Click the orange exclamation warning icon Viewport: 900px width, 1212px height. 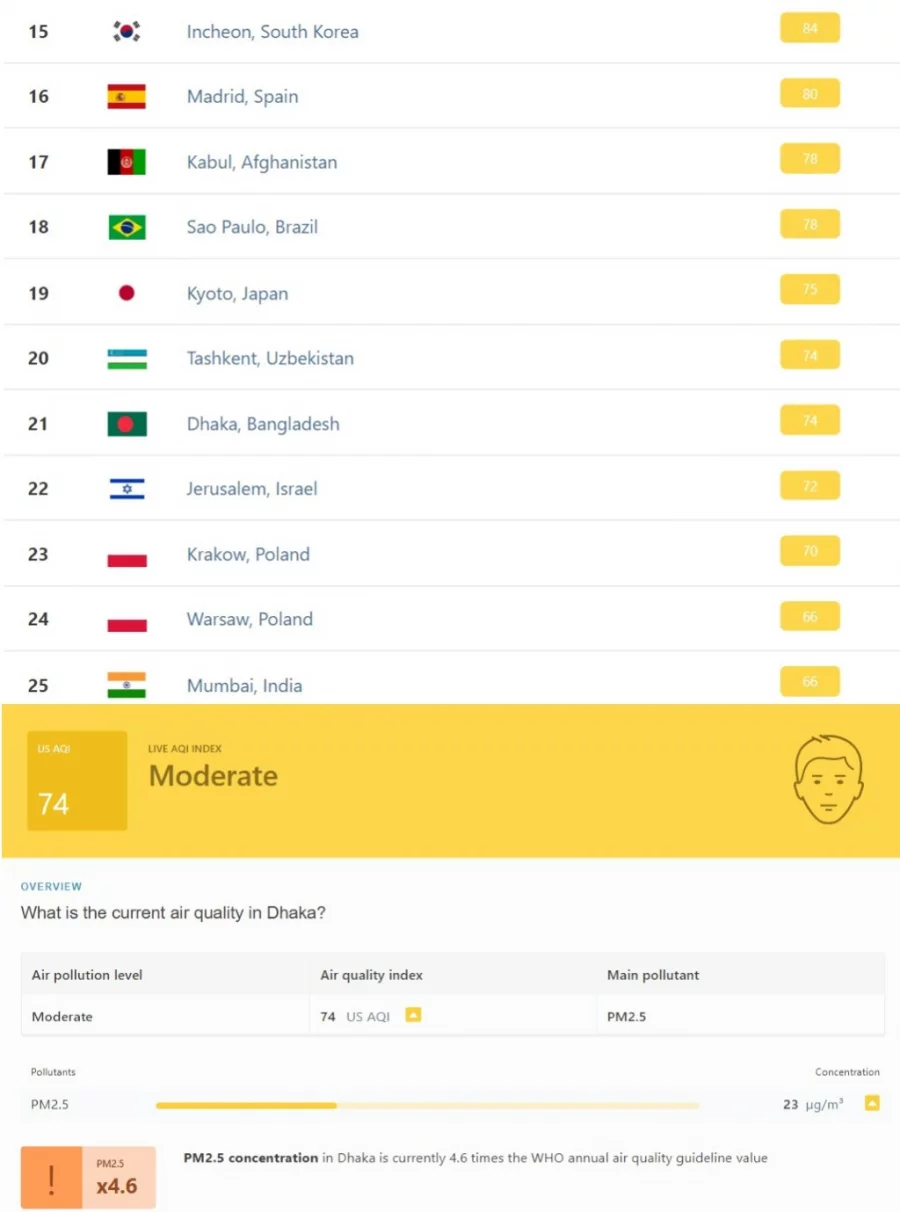pos(51,1178)
